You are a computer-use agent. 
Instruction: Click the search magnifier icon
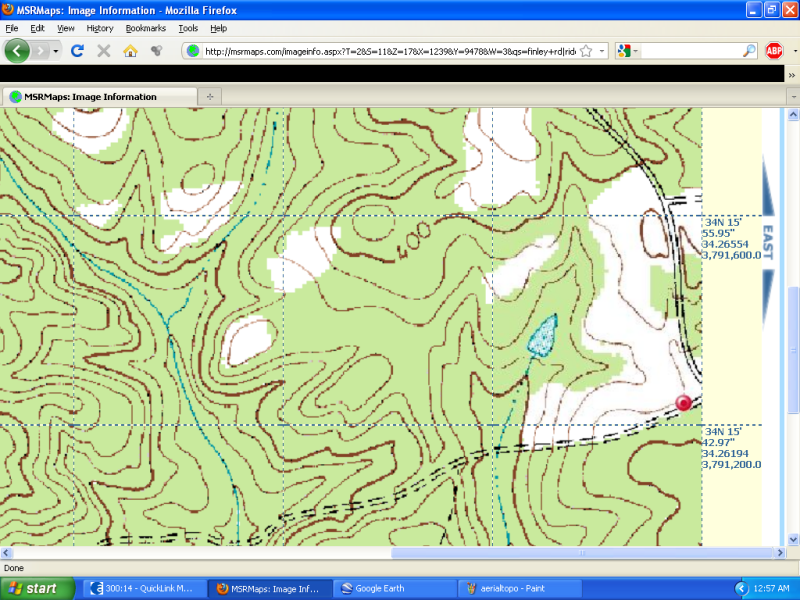point(749,50)
